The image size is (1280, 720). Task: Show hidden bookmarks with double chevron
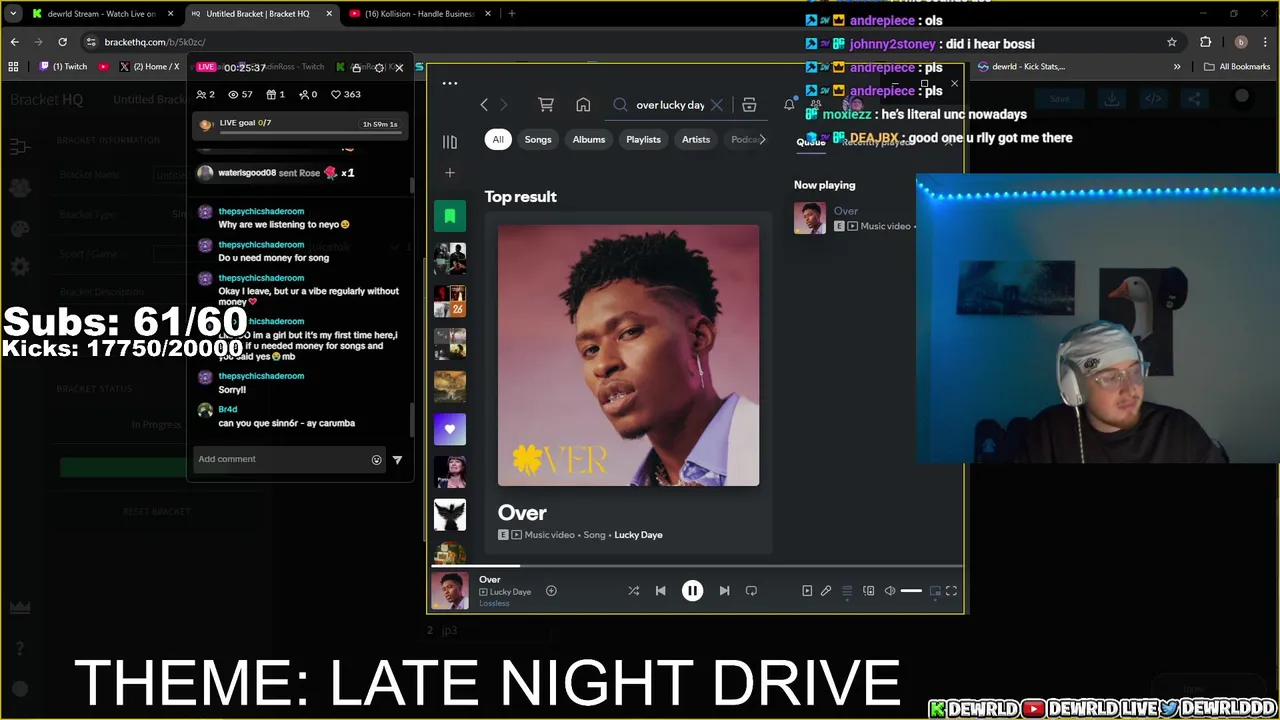tap(1177, 67)
